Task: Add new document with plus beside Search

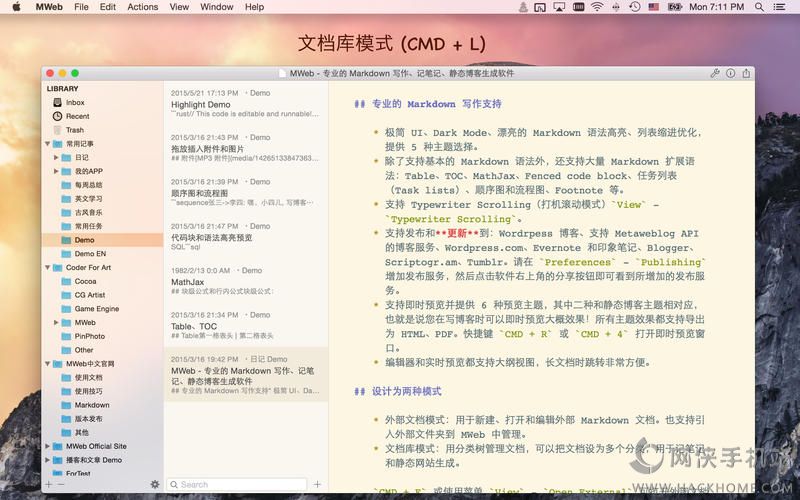Action: coord(317,484)
